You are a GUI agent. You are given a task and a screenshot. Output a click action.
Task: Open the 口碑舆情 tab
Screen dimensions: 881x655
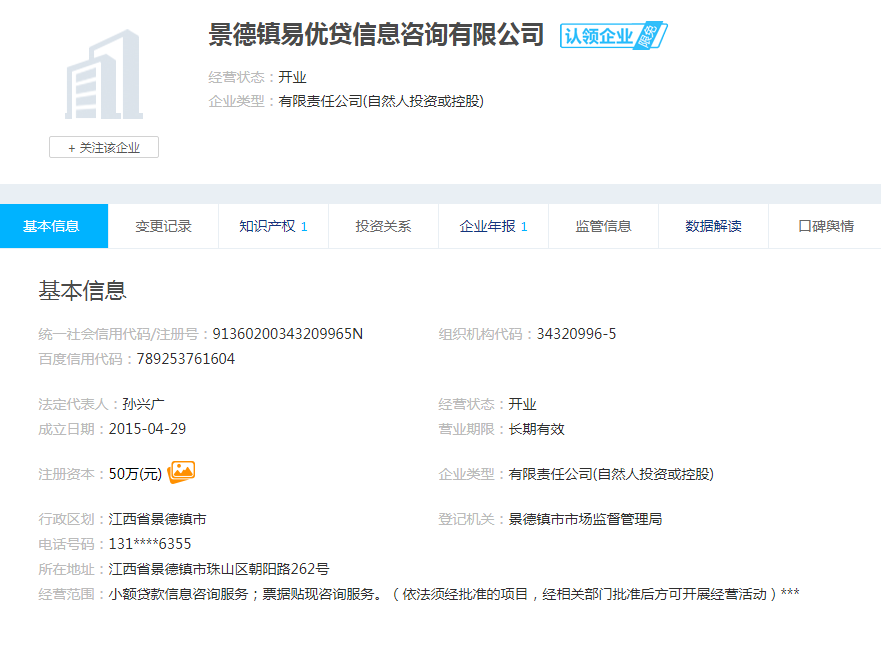click(x=825, y=226)
